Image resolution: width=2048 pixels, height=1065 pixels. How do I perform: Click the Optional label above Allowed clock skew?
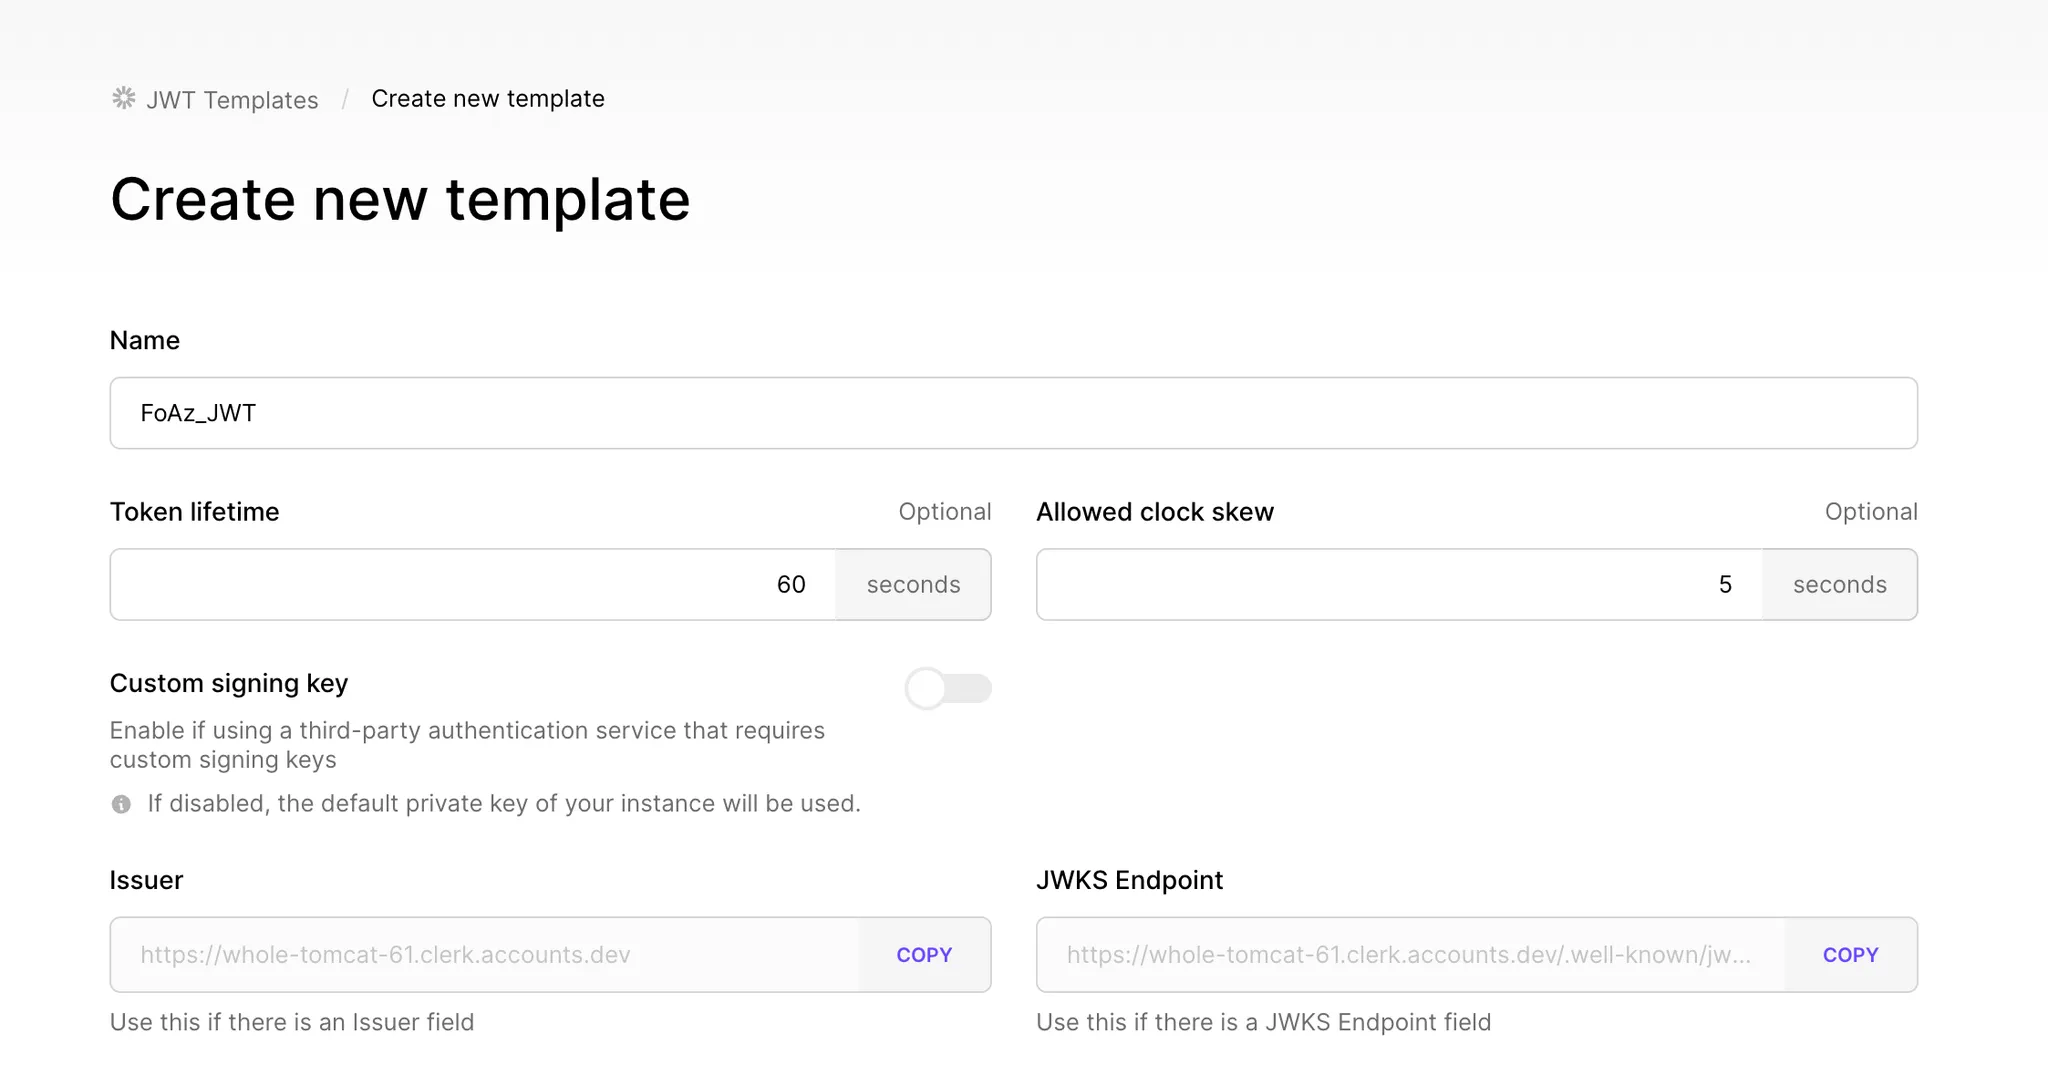(x=1871, y=511)
